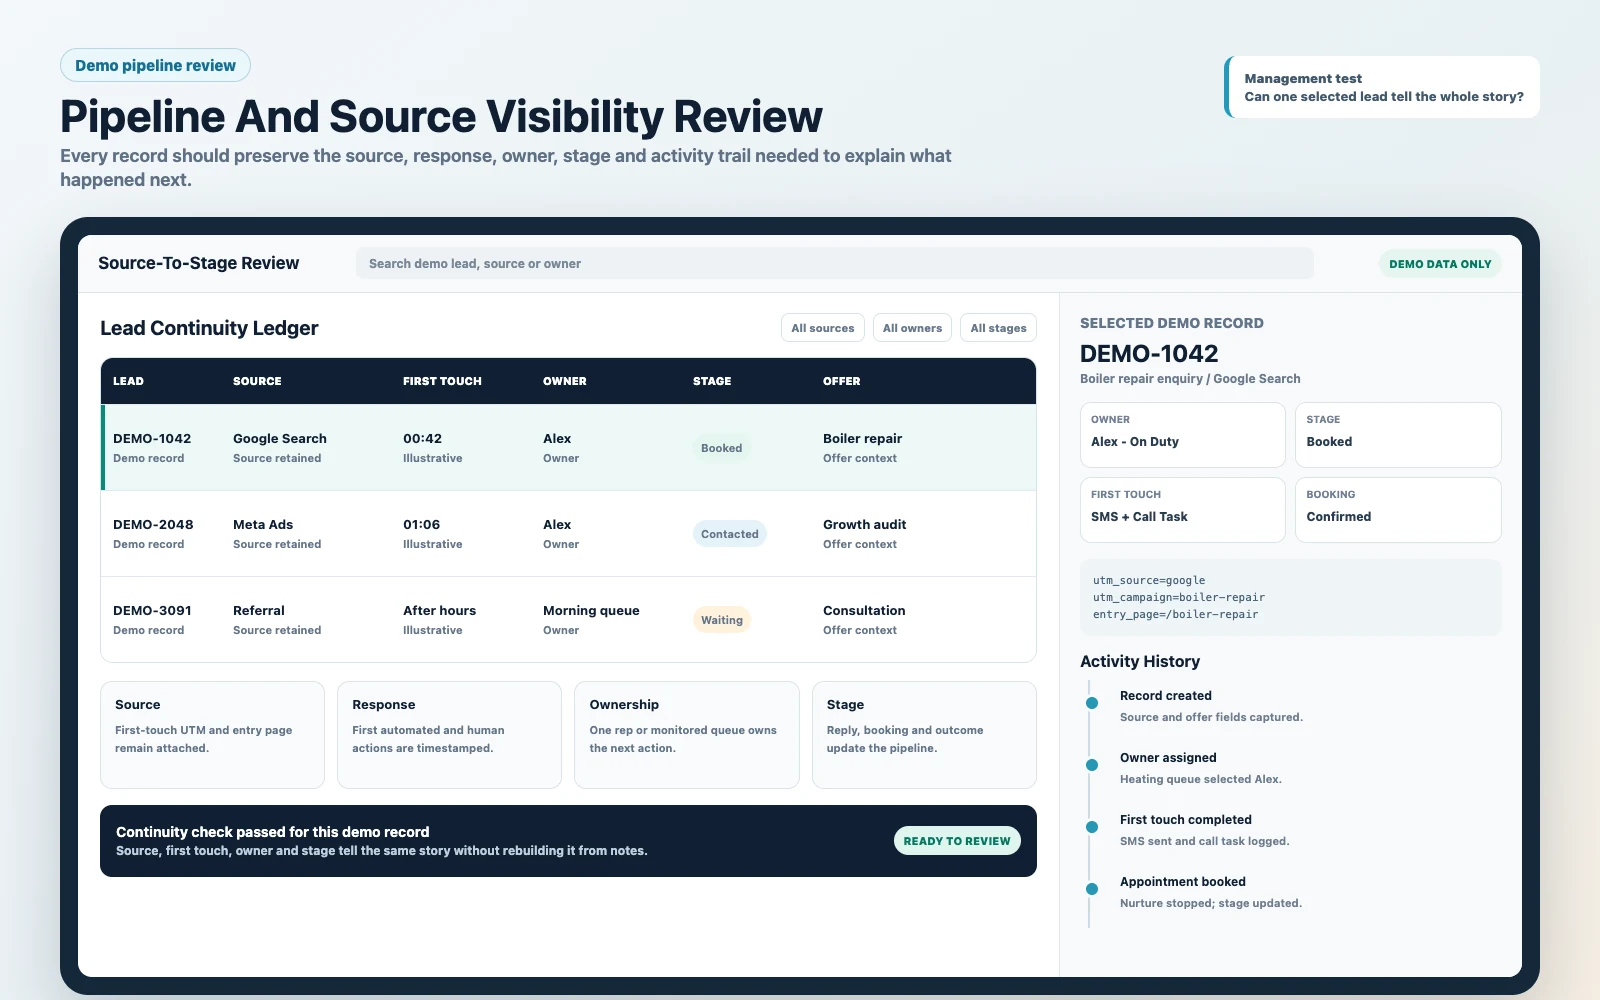Open the Source summary card
Viewport: 1600px width, 1000px height.
(212, 735)
